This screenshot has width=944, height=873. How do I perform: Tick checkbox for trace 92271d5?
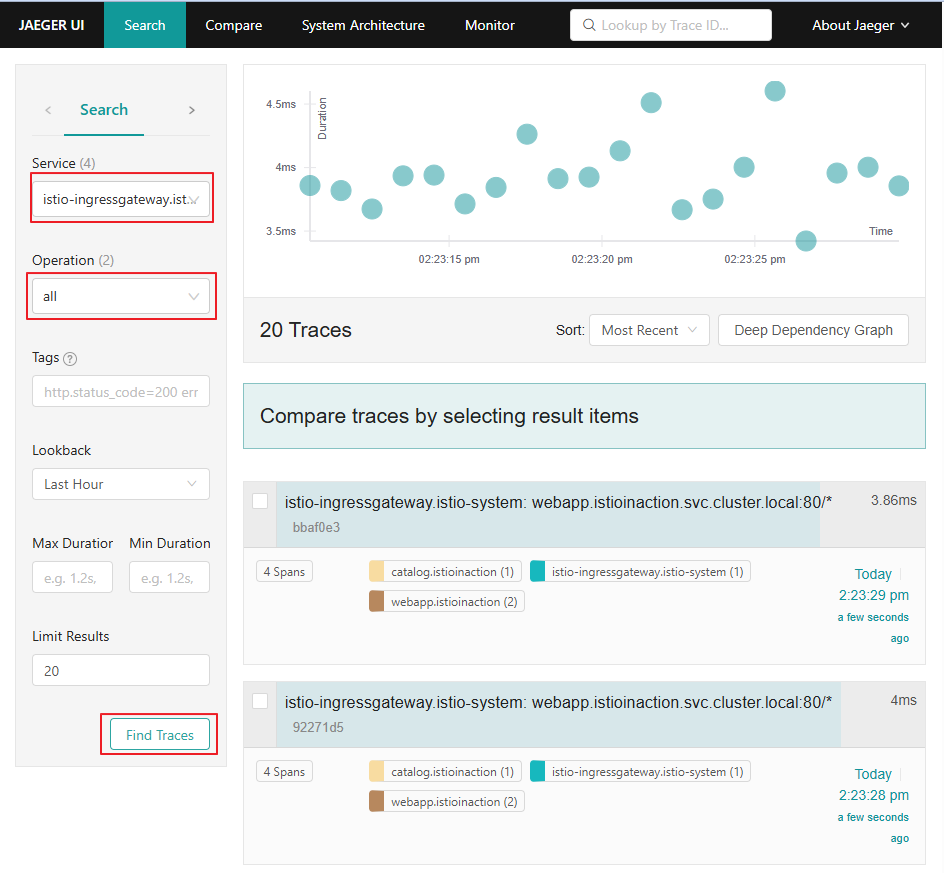(x=260, y=701)
